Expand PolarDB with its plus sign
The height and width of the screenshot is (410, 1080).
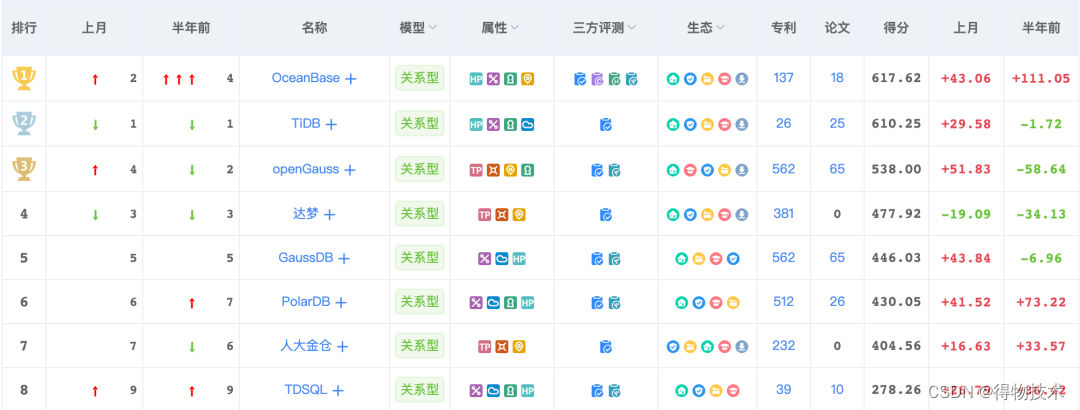(x=340, y=302)
